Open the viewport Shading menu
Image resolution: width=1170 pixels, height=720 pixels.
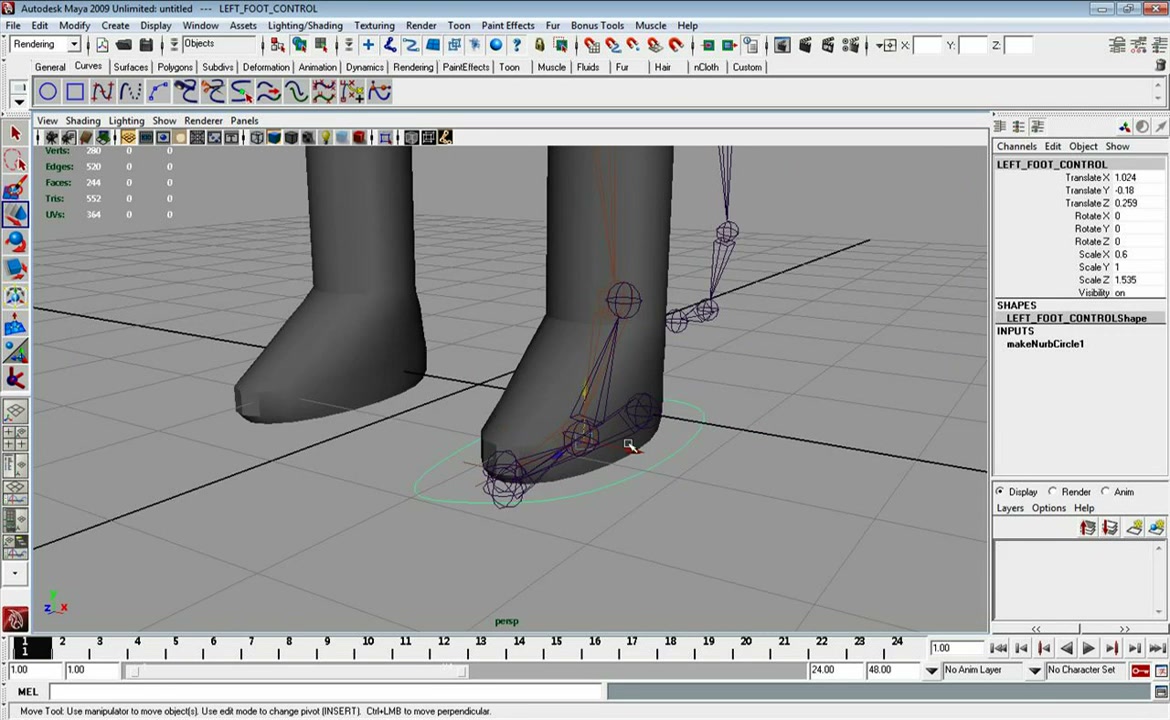pyautogui.click(x=82, y=120)
